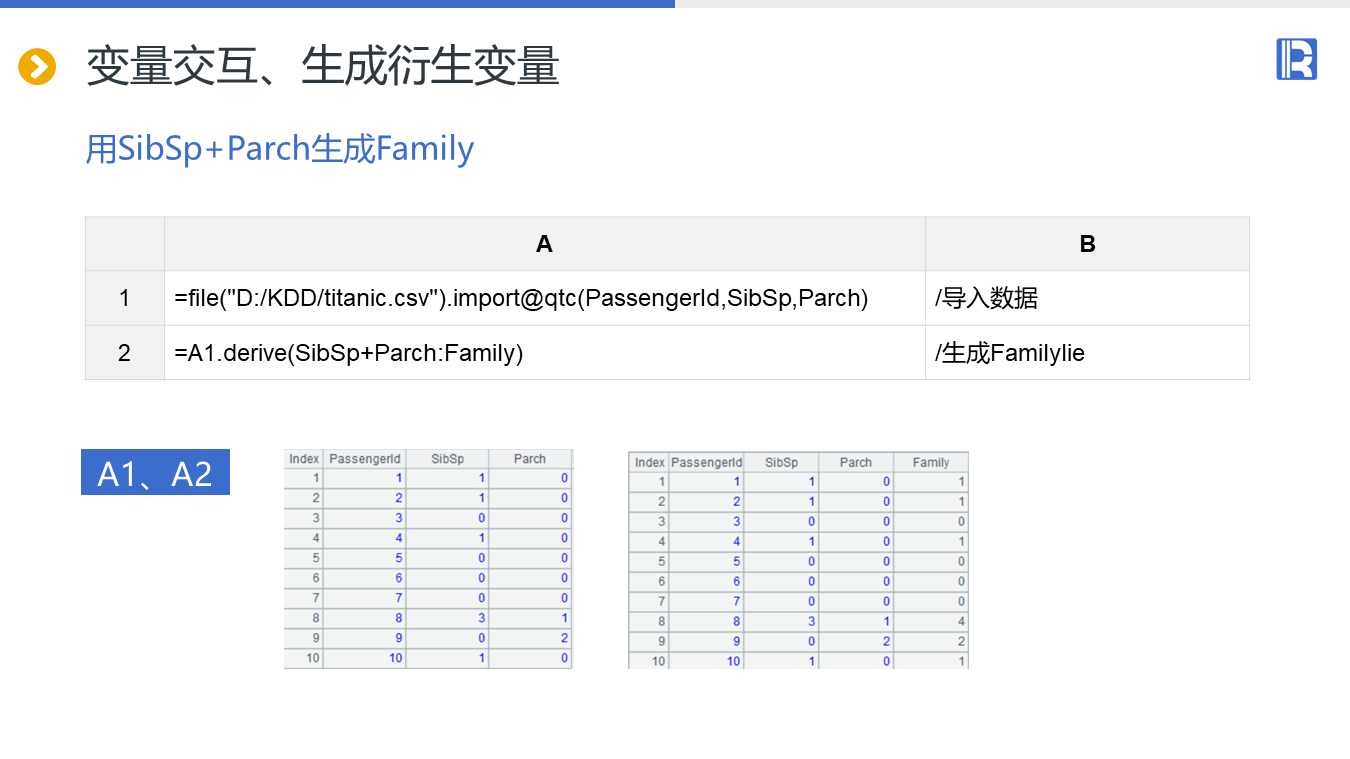Click the blue subtitle mentioning SibSp+Parch
The width and height of the screenshot is (1350, 759).
[x=279, y=149]
